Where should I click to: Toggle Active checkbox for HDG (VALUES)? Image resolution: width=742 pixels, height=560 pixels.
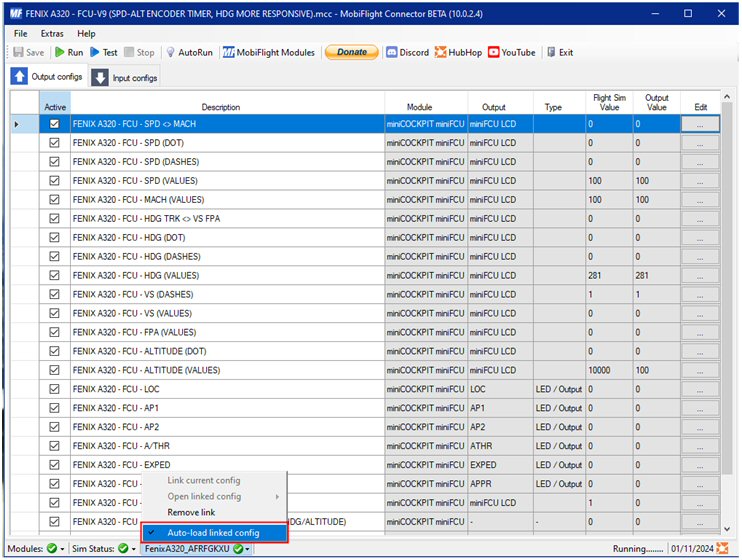click(54, 275)
